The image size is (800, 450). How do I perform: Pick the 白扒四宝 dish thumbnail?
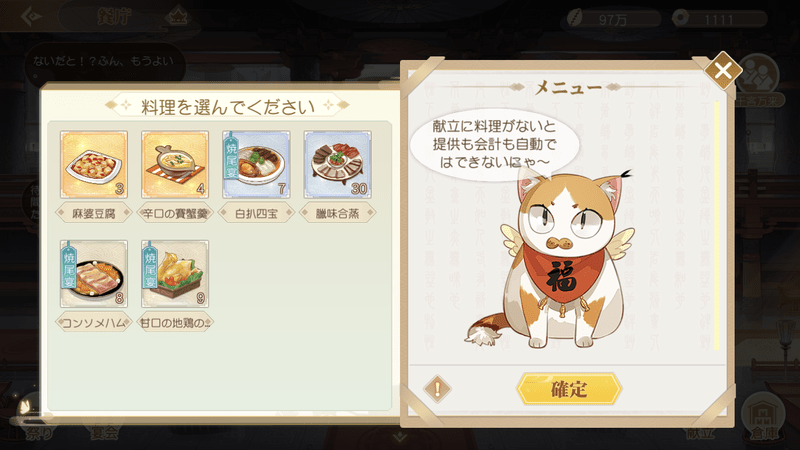[x=256, y=164]
